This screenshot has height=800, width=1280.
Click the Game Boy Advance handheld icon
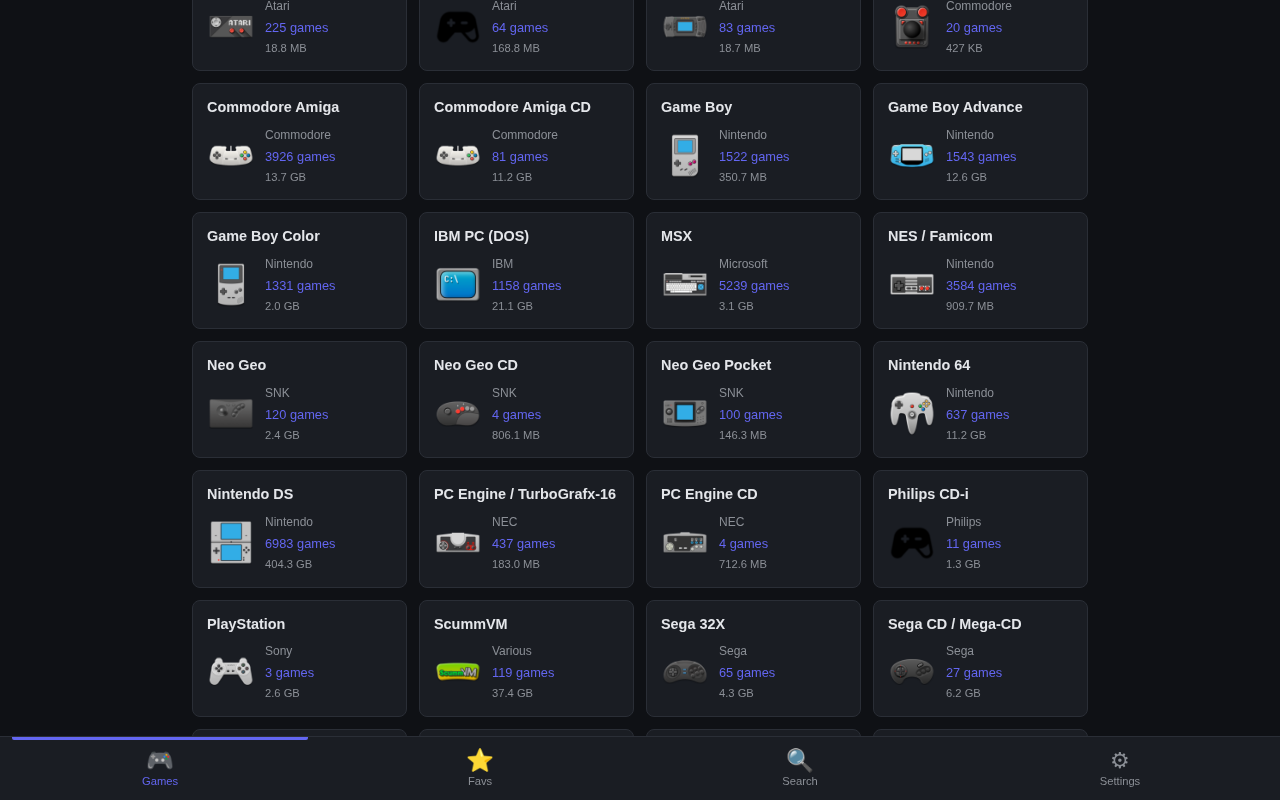[x=912, y=155]
